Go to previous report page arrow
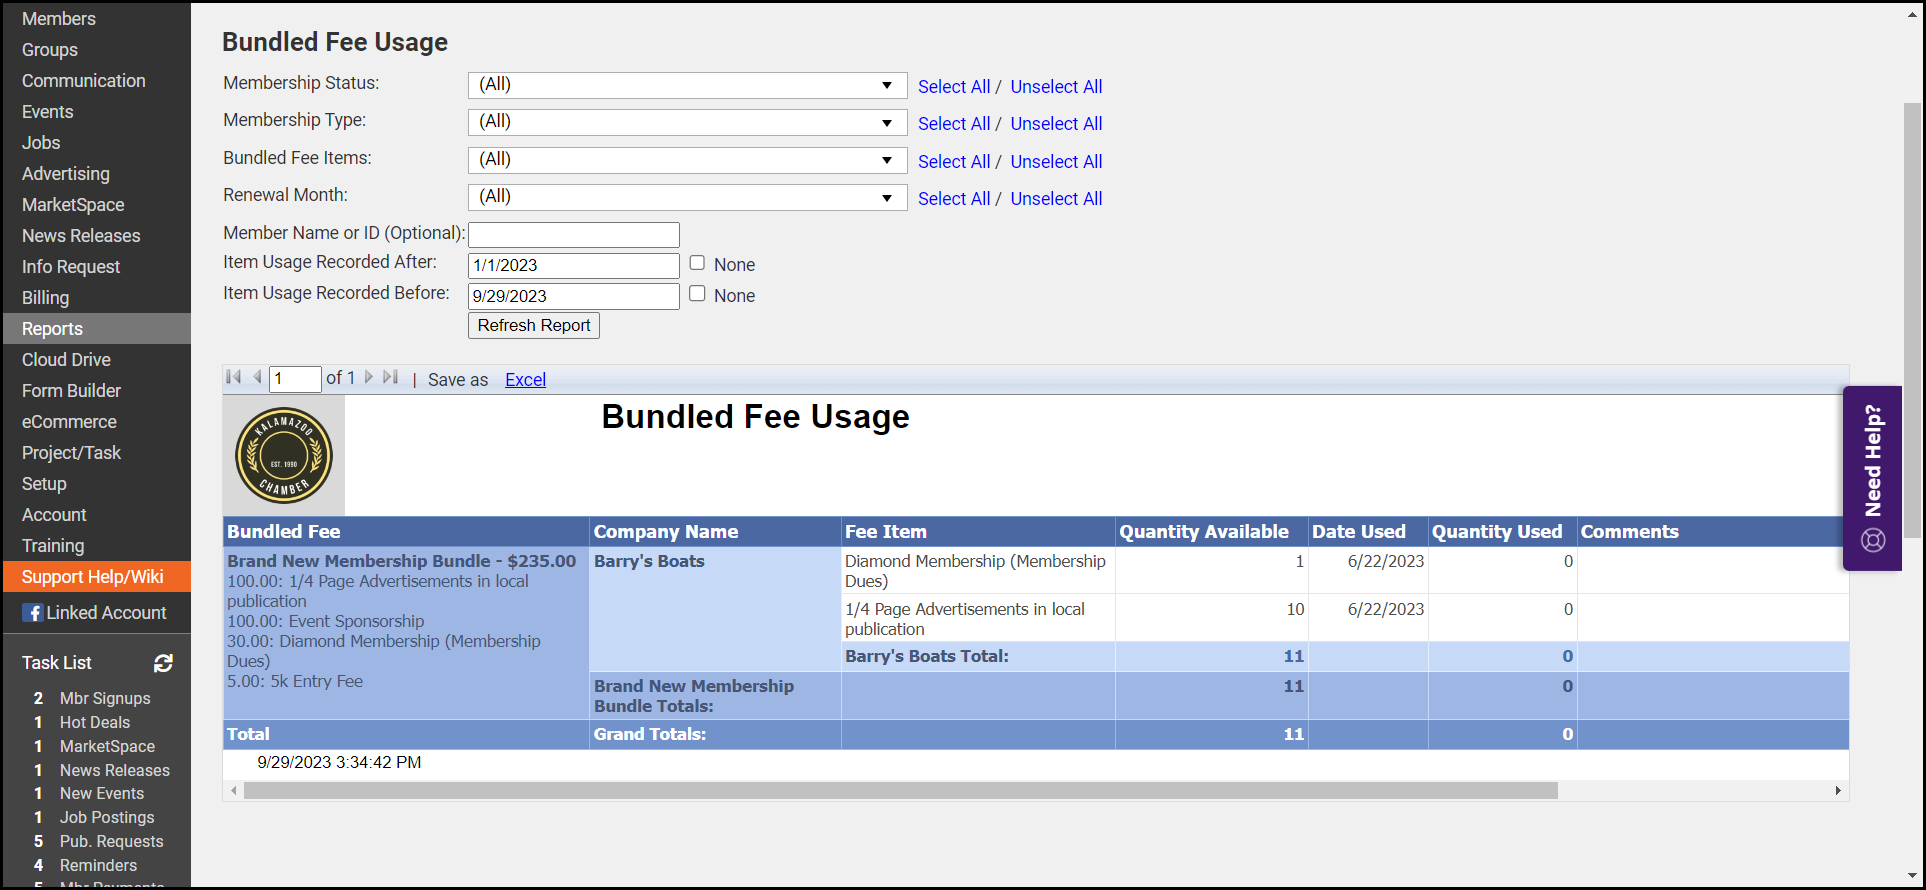This screenshot has width=1926, height=890. (257, 378)
